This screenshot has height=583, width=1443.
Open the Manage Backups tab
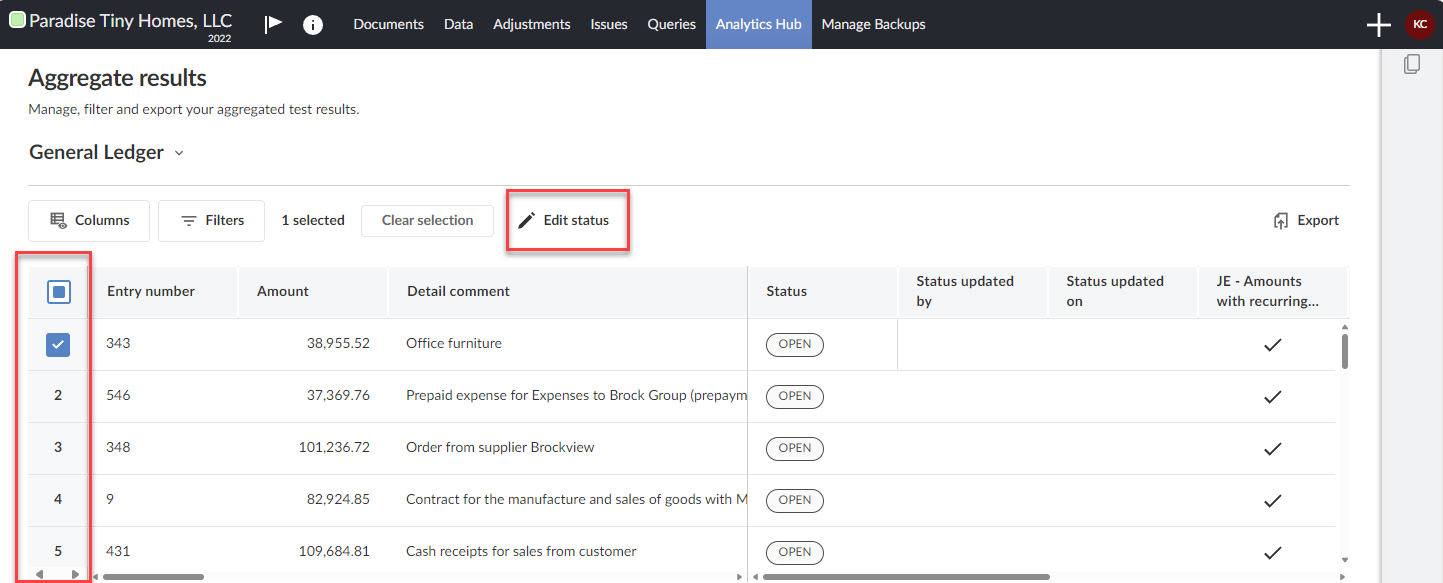tap(873, 24)
